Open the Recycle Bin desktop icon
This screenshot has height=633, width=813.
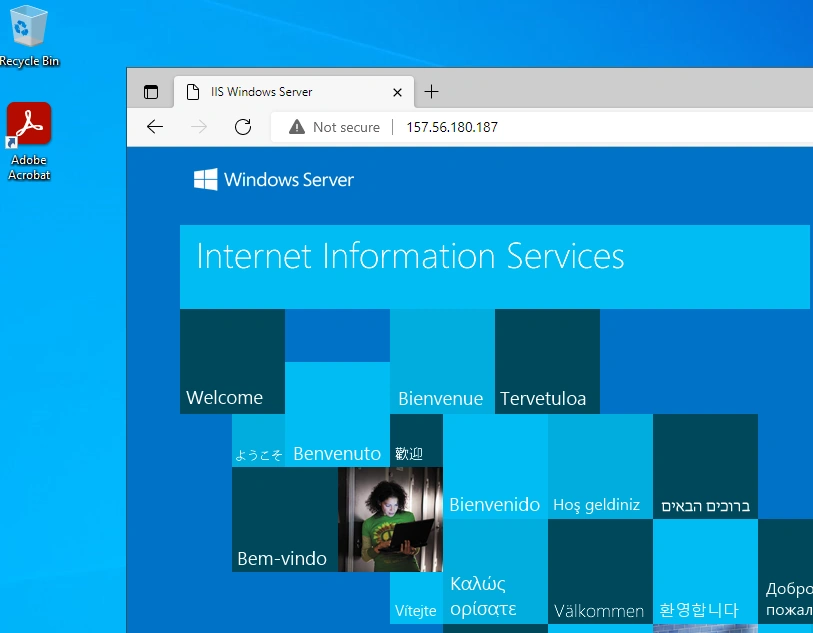click(29, 35)
